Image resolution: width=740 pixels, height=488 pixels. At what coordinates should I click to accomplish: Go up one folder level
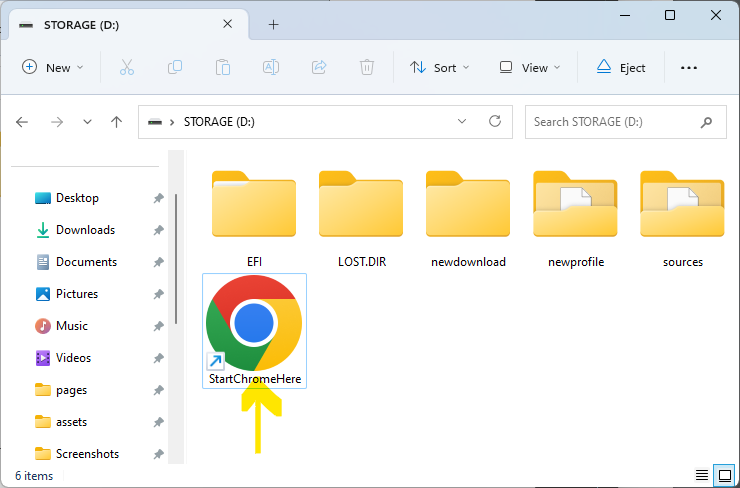[116, 122]
